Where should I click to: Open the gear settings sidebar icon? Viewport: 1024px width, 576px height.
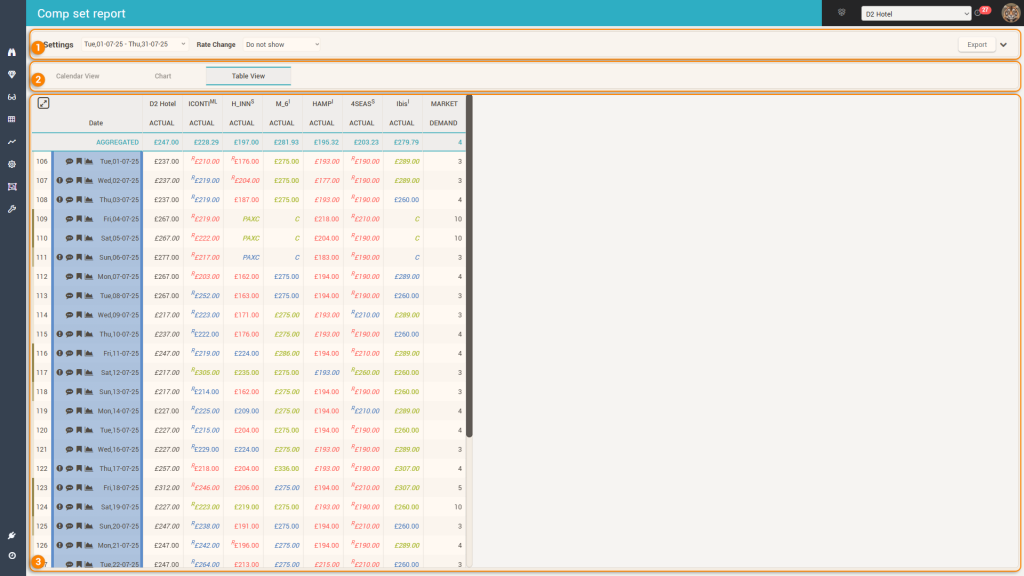click(12, 165)
